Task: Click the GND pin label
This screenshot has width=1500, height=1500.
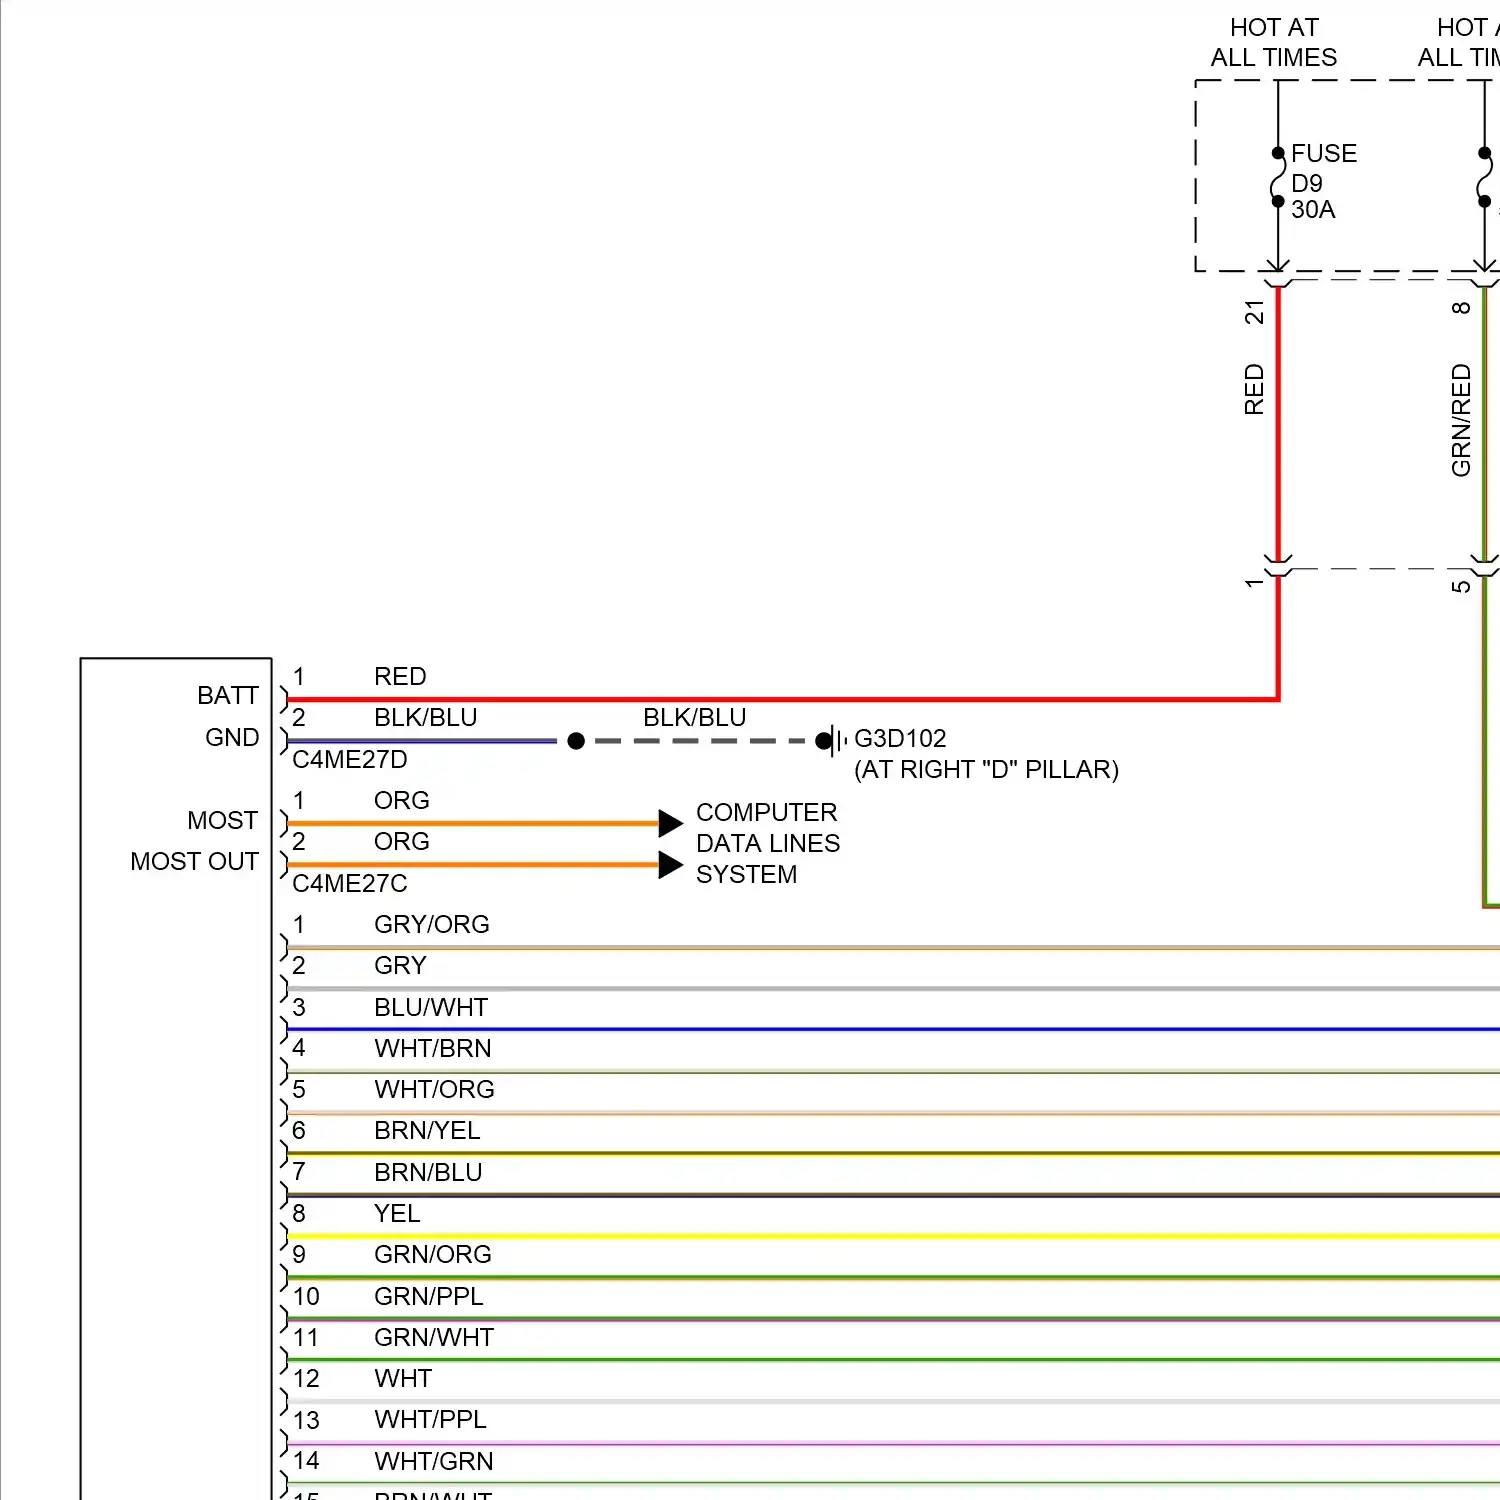Action: pos(232,737)
